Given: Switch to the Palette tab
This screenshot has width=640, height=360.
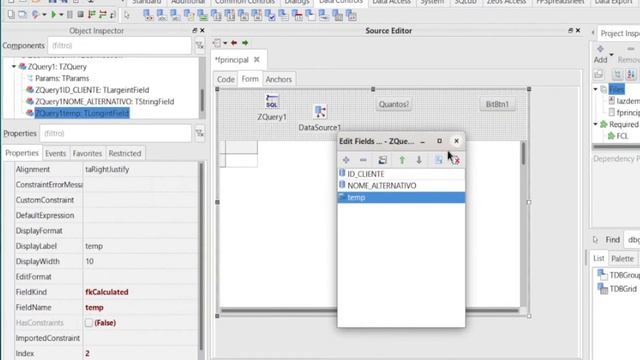Looking at the screenshot, I should tap(622, 258).
